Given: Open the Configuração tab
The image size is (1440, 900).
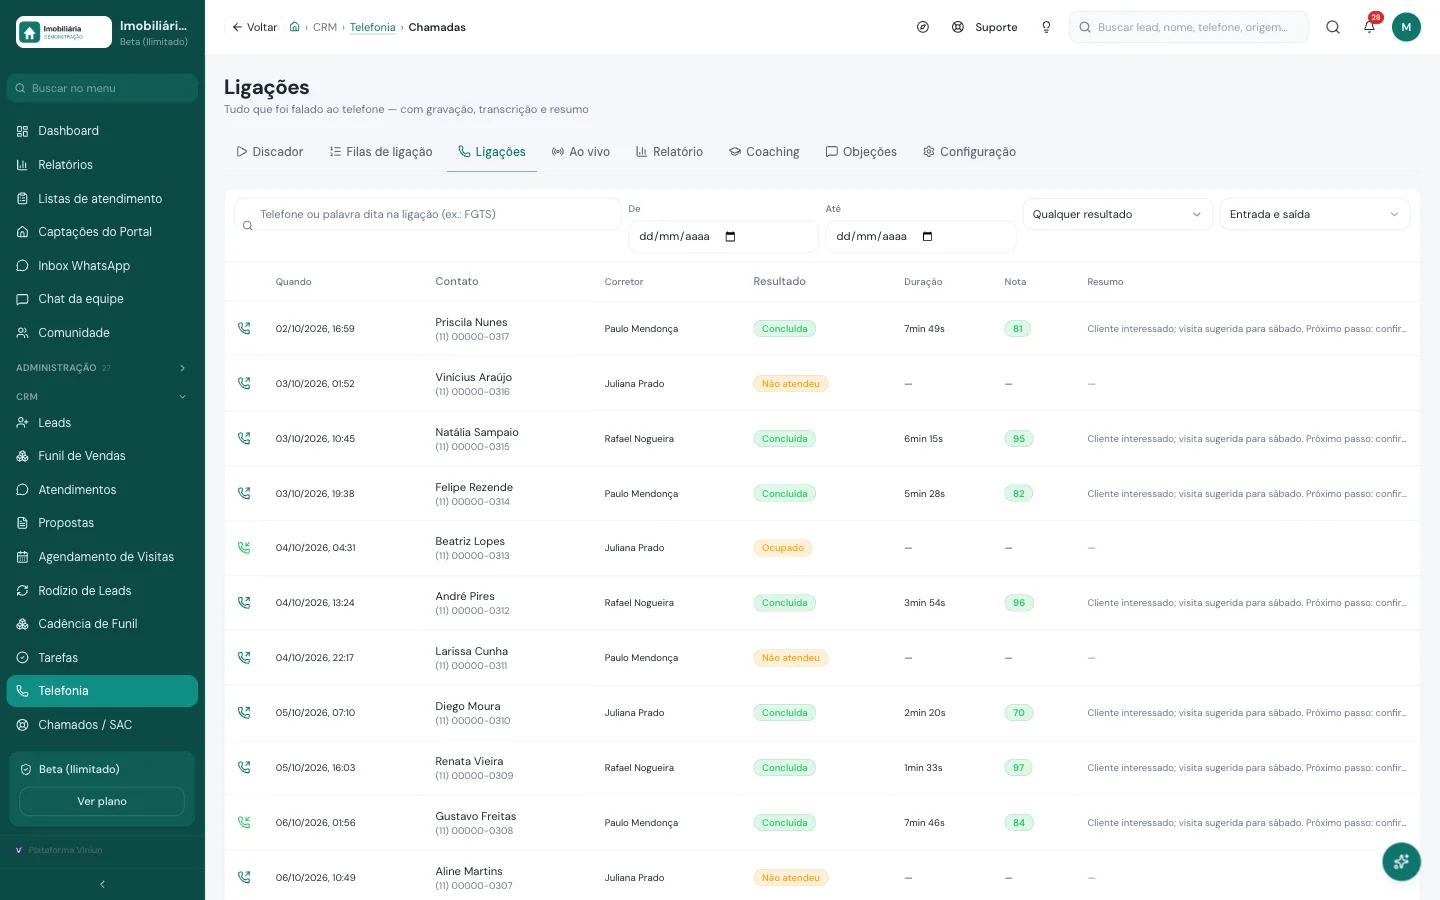Looking at the screenshot, I should click(x=970, y=152).
